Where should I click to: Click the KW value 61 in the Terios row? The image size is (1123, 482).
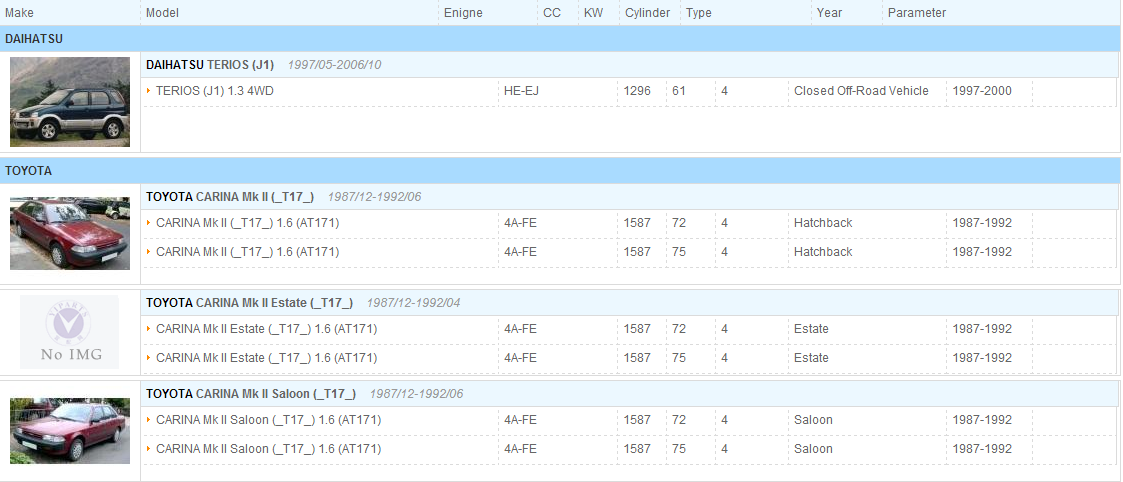click(679, 91)
